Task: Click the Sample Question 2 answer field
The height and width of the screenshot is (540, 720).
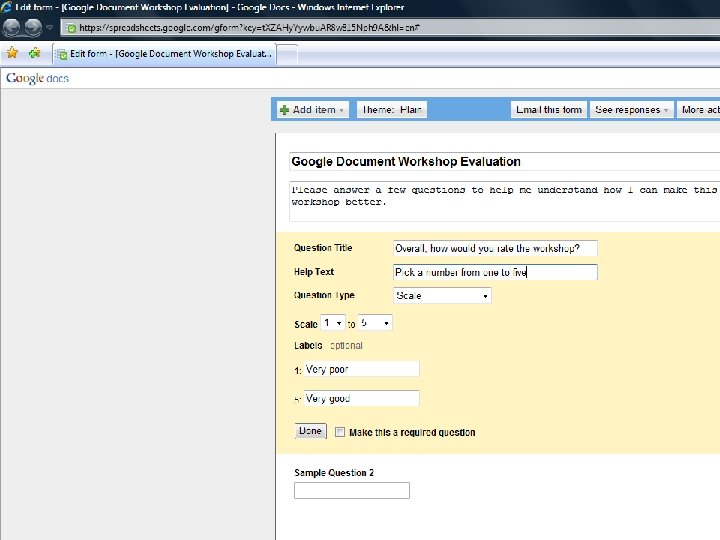Action: pos(352,490)
